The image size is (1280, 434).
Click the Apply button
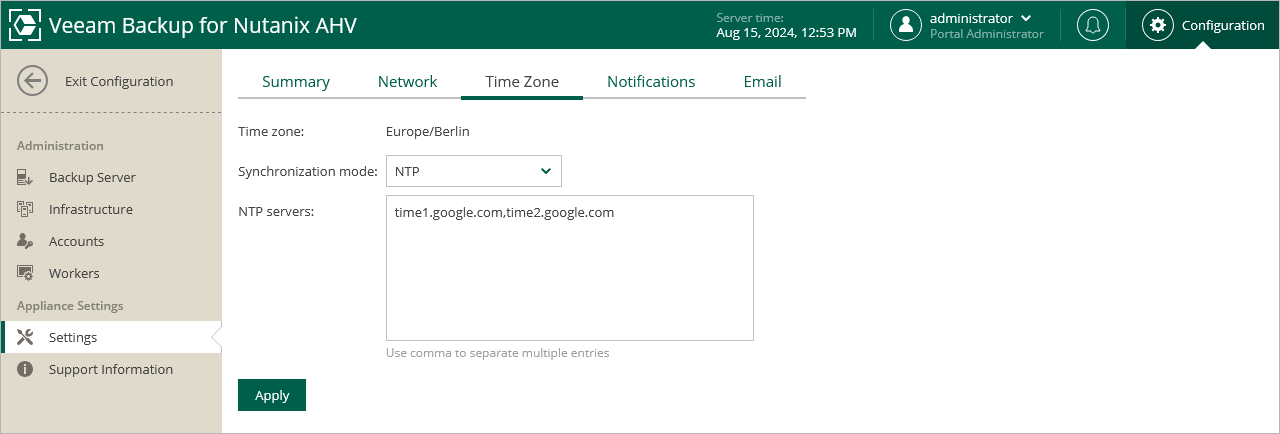(272, 395)
